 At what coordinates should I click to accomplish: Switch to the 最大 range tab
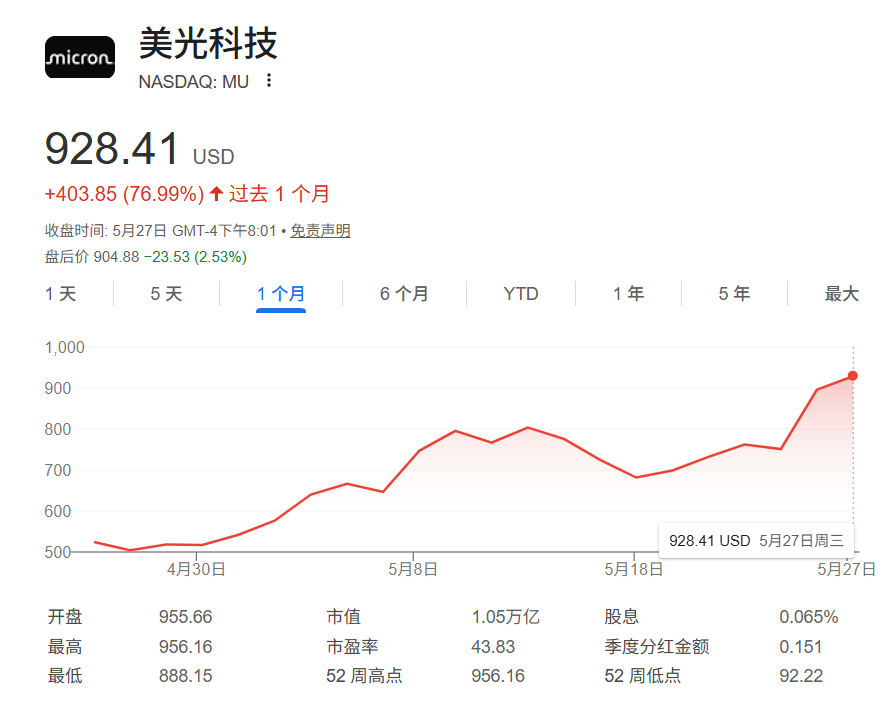click(842, 294)
